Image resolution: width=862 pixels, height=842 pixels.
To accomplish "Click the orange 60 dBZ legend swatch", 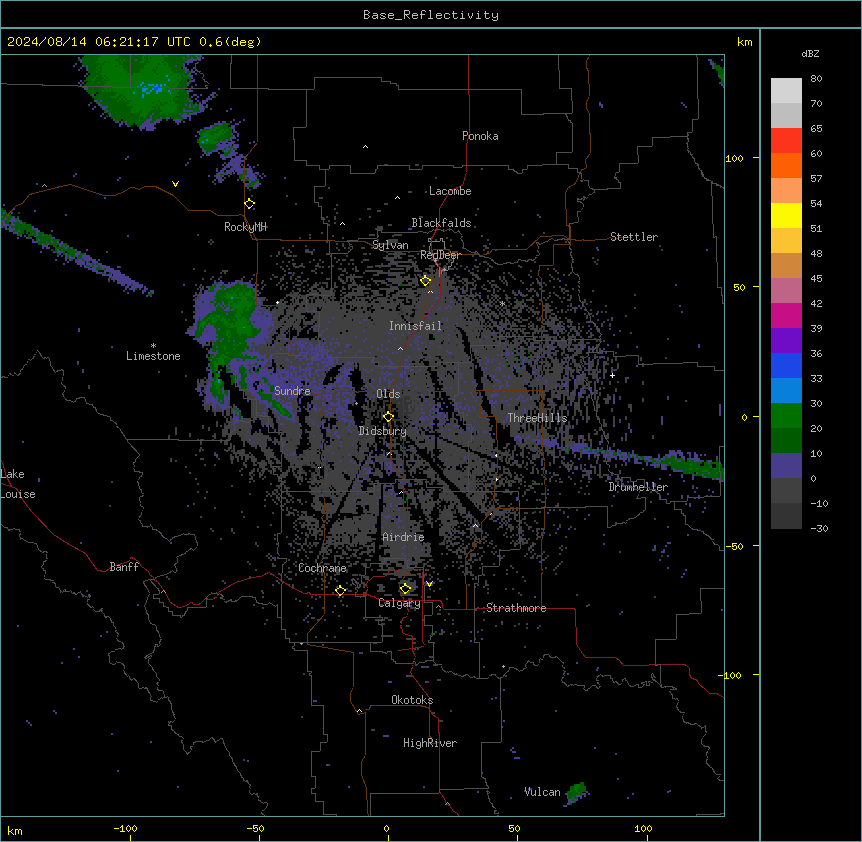I will (x=786, y=165).
